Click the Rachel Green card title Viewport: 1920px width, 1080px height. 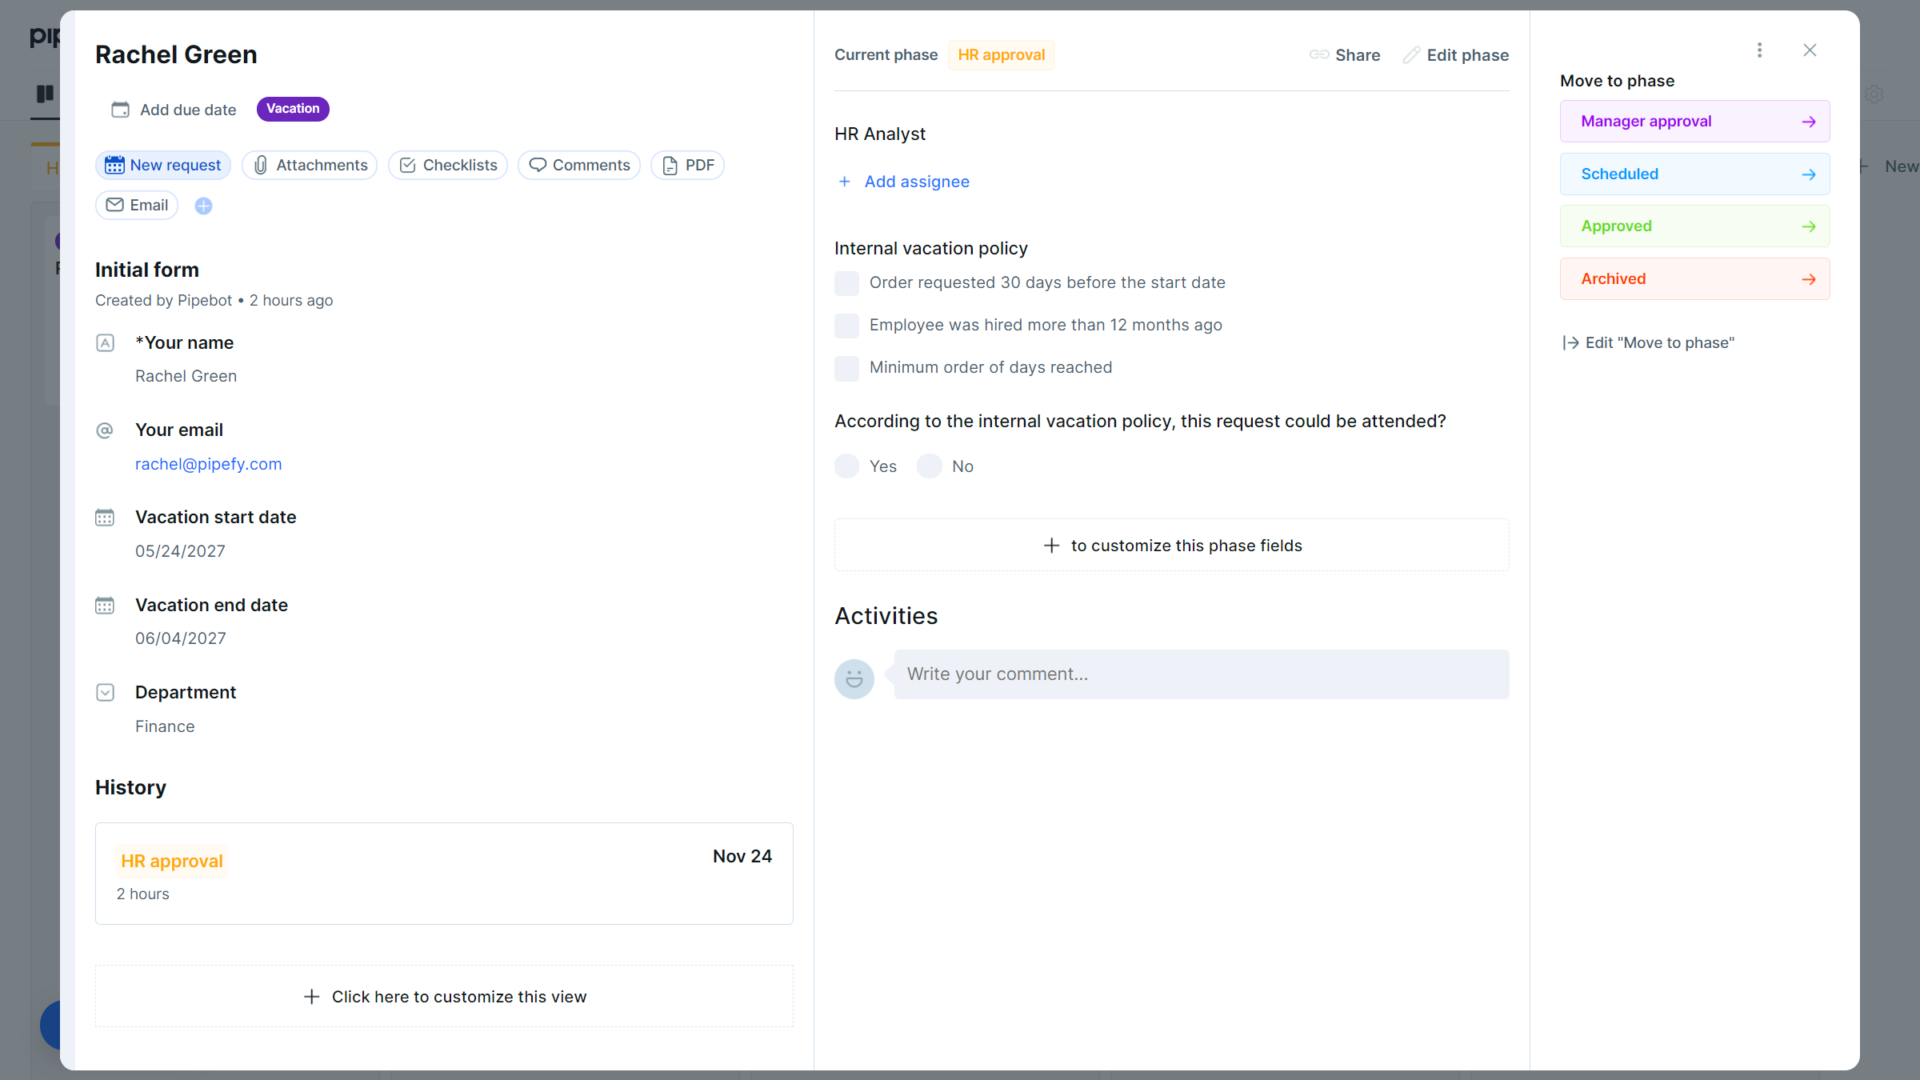click(x=176, y=55)
